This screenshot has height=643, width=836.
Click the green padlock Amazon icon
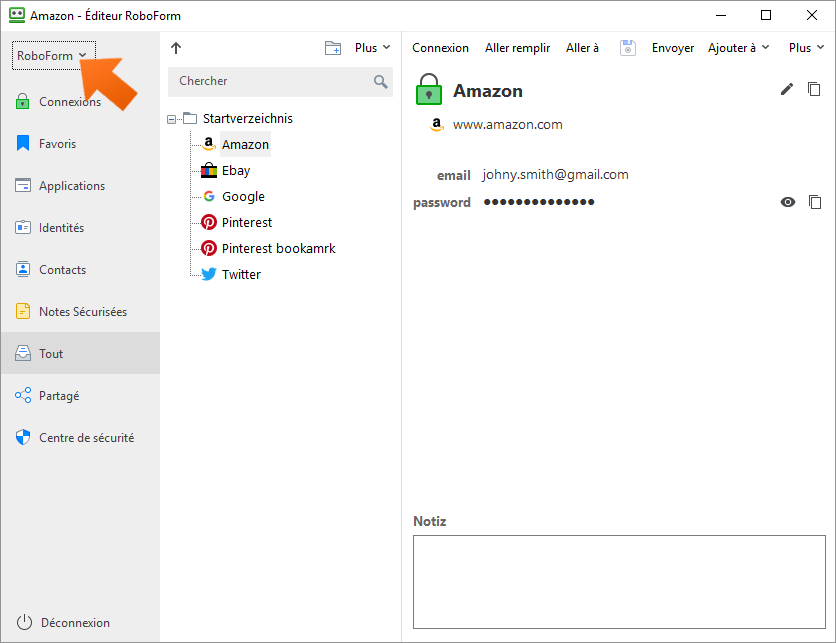429,89
